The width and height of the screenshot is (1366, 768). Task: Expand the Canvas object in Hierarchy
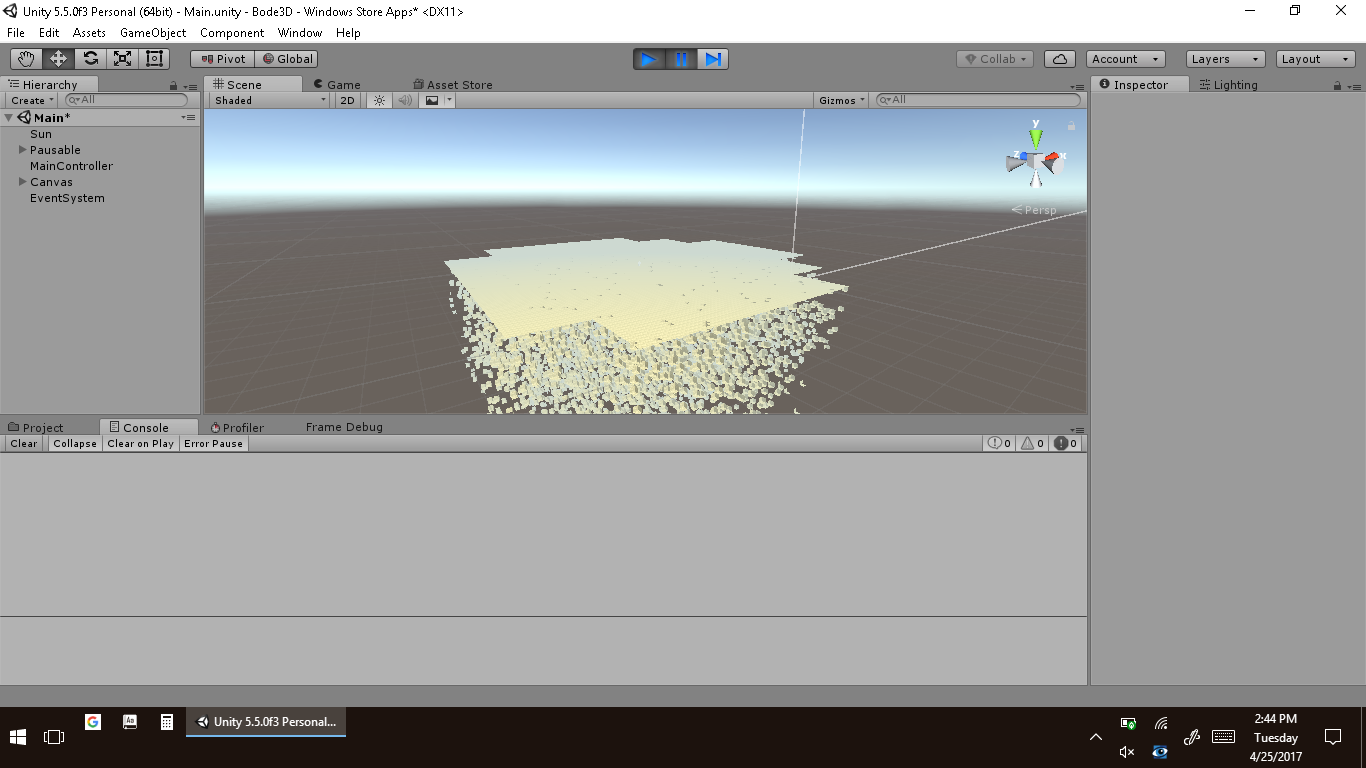pyautogui.click(x=23, y=182)
